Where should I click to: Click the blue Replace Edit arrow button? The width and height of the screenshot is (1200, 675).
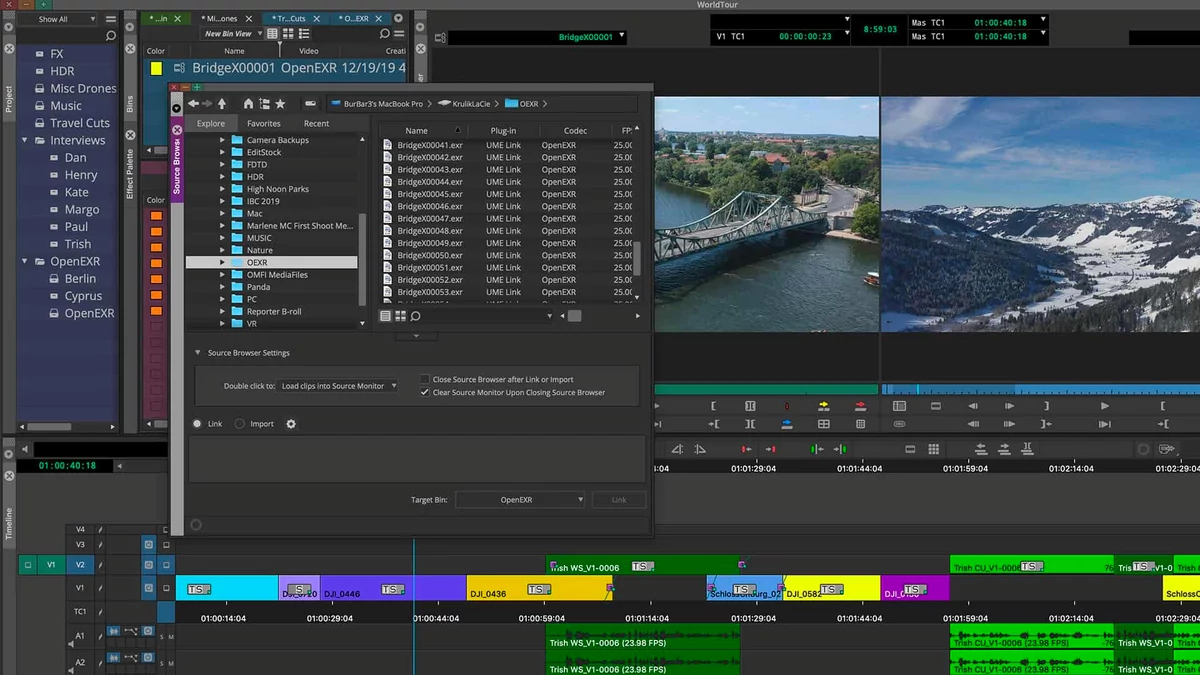(x=787, y=424)
